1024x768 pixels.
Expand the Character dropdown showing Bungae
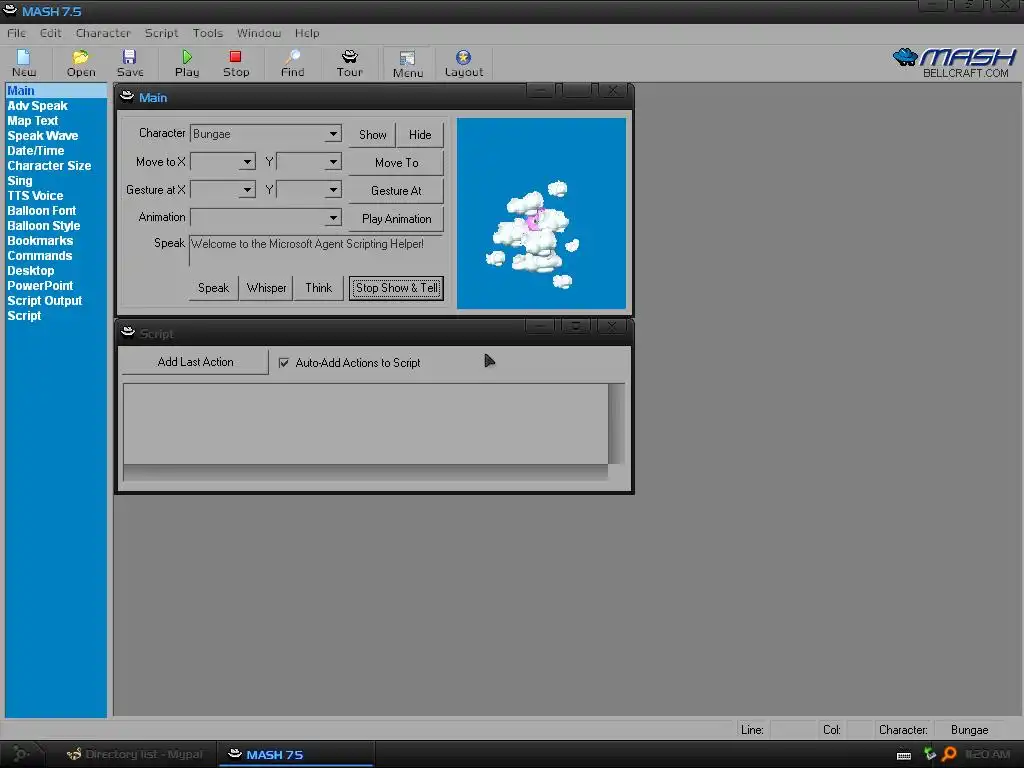(x=333, y=134)
